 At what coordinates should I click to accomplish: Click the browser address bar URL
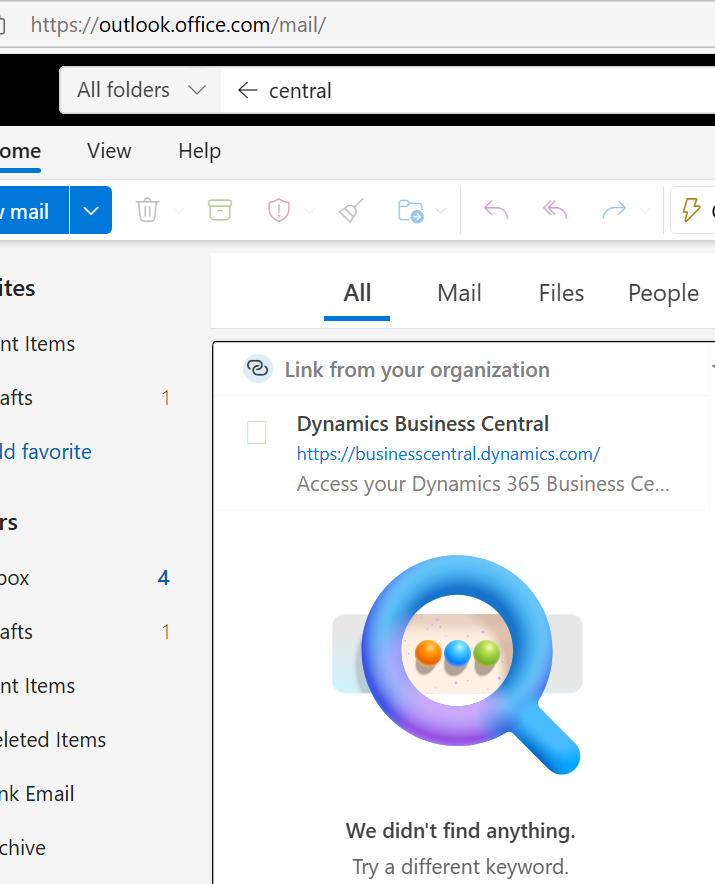(x=178, y=25)
